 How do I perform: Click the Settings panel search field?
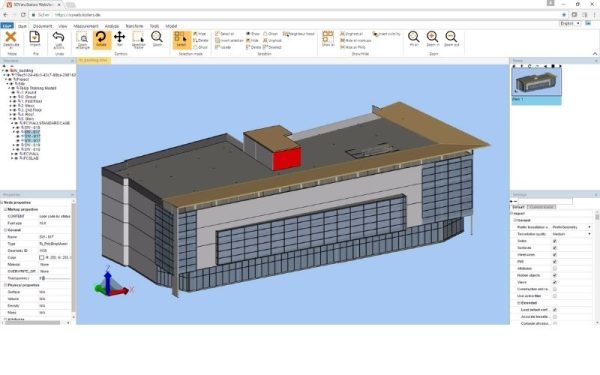[x=545, y=201]
